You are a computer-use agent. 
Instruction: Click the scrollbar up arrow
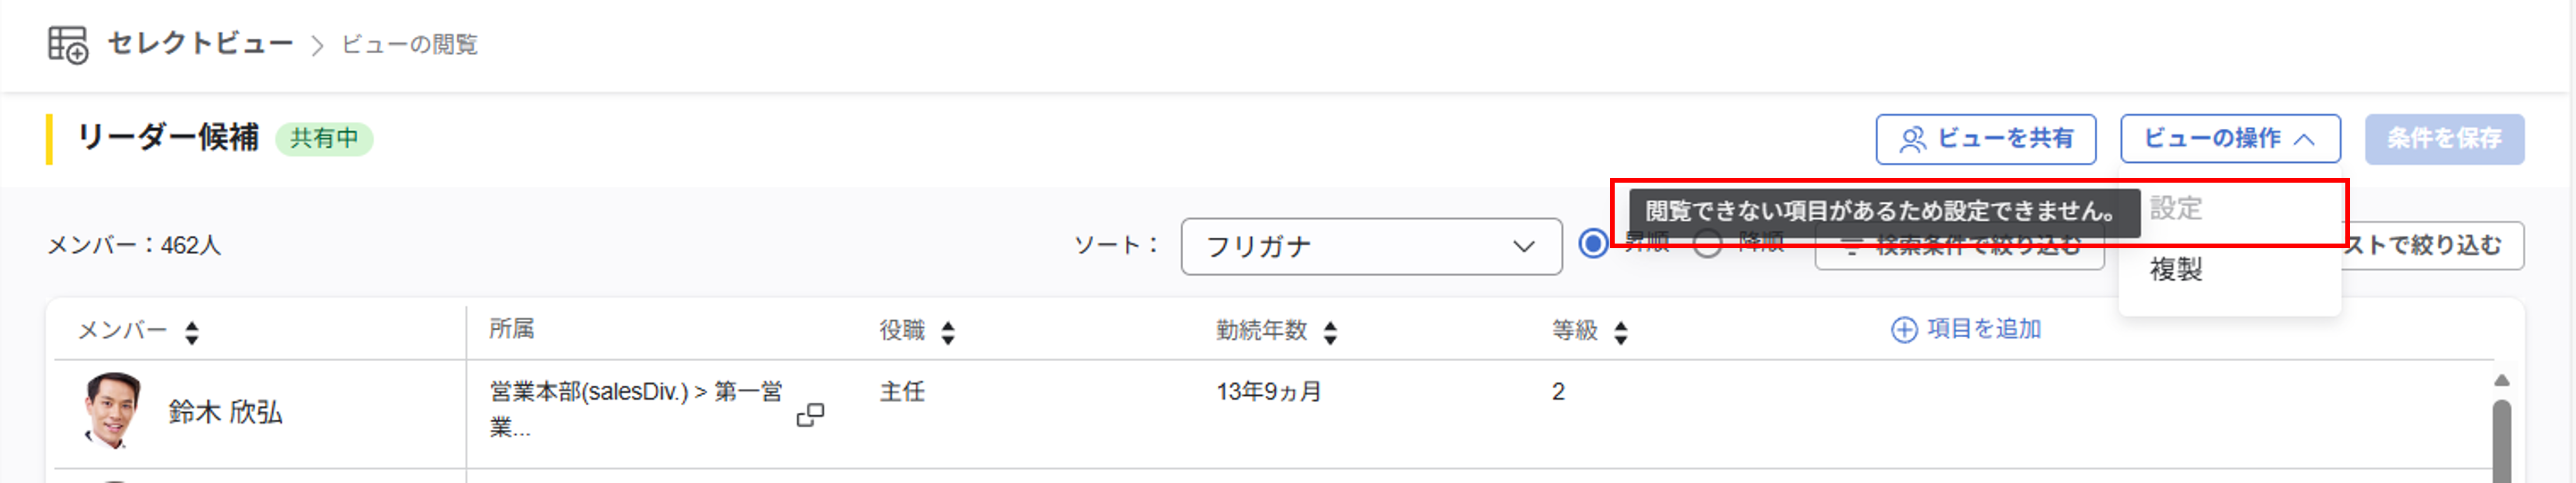click(2501, 380)
